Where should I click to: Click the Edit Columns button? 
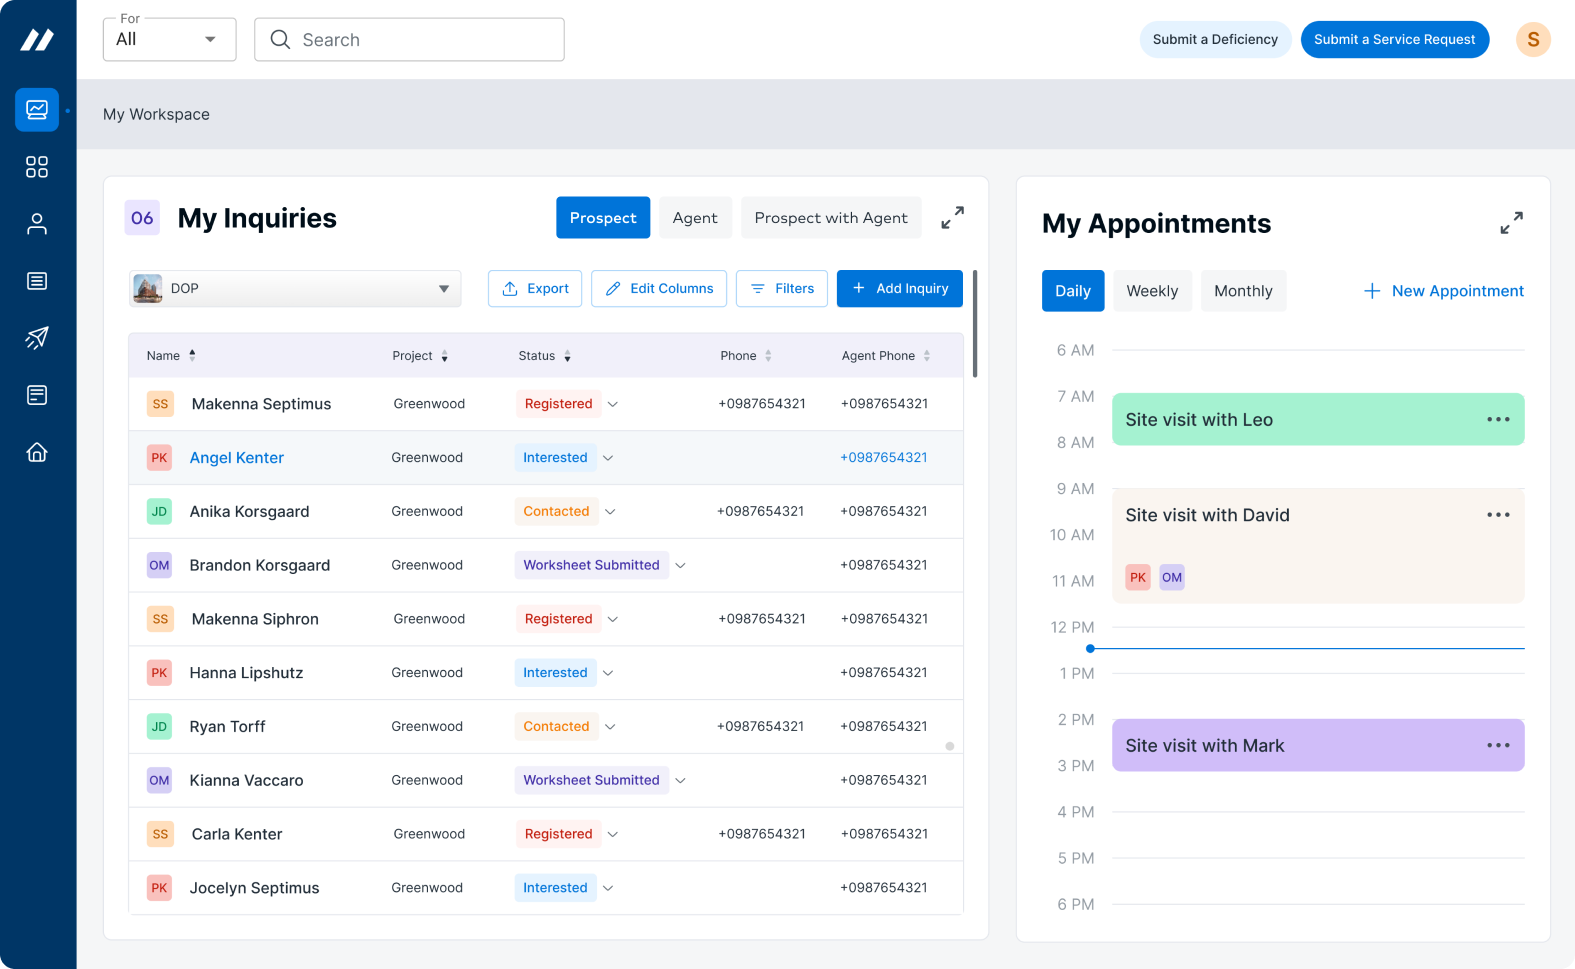point(659,288)
